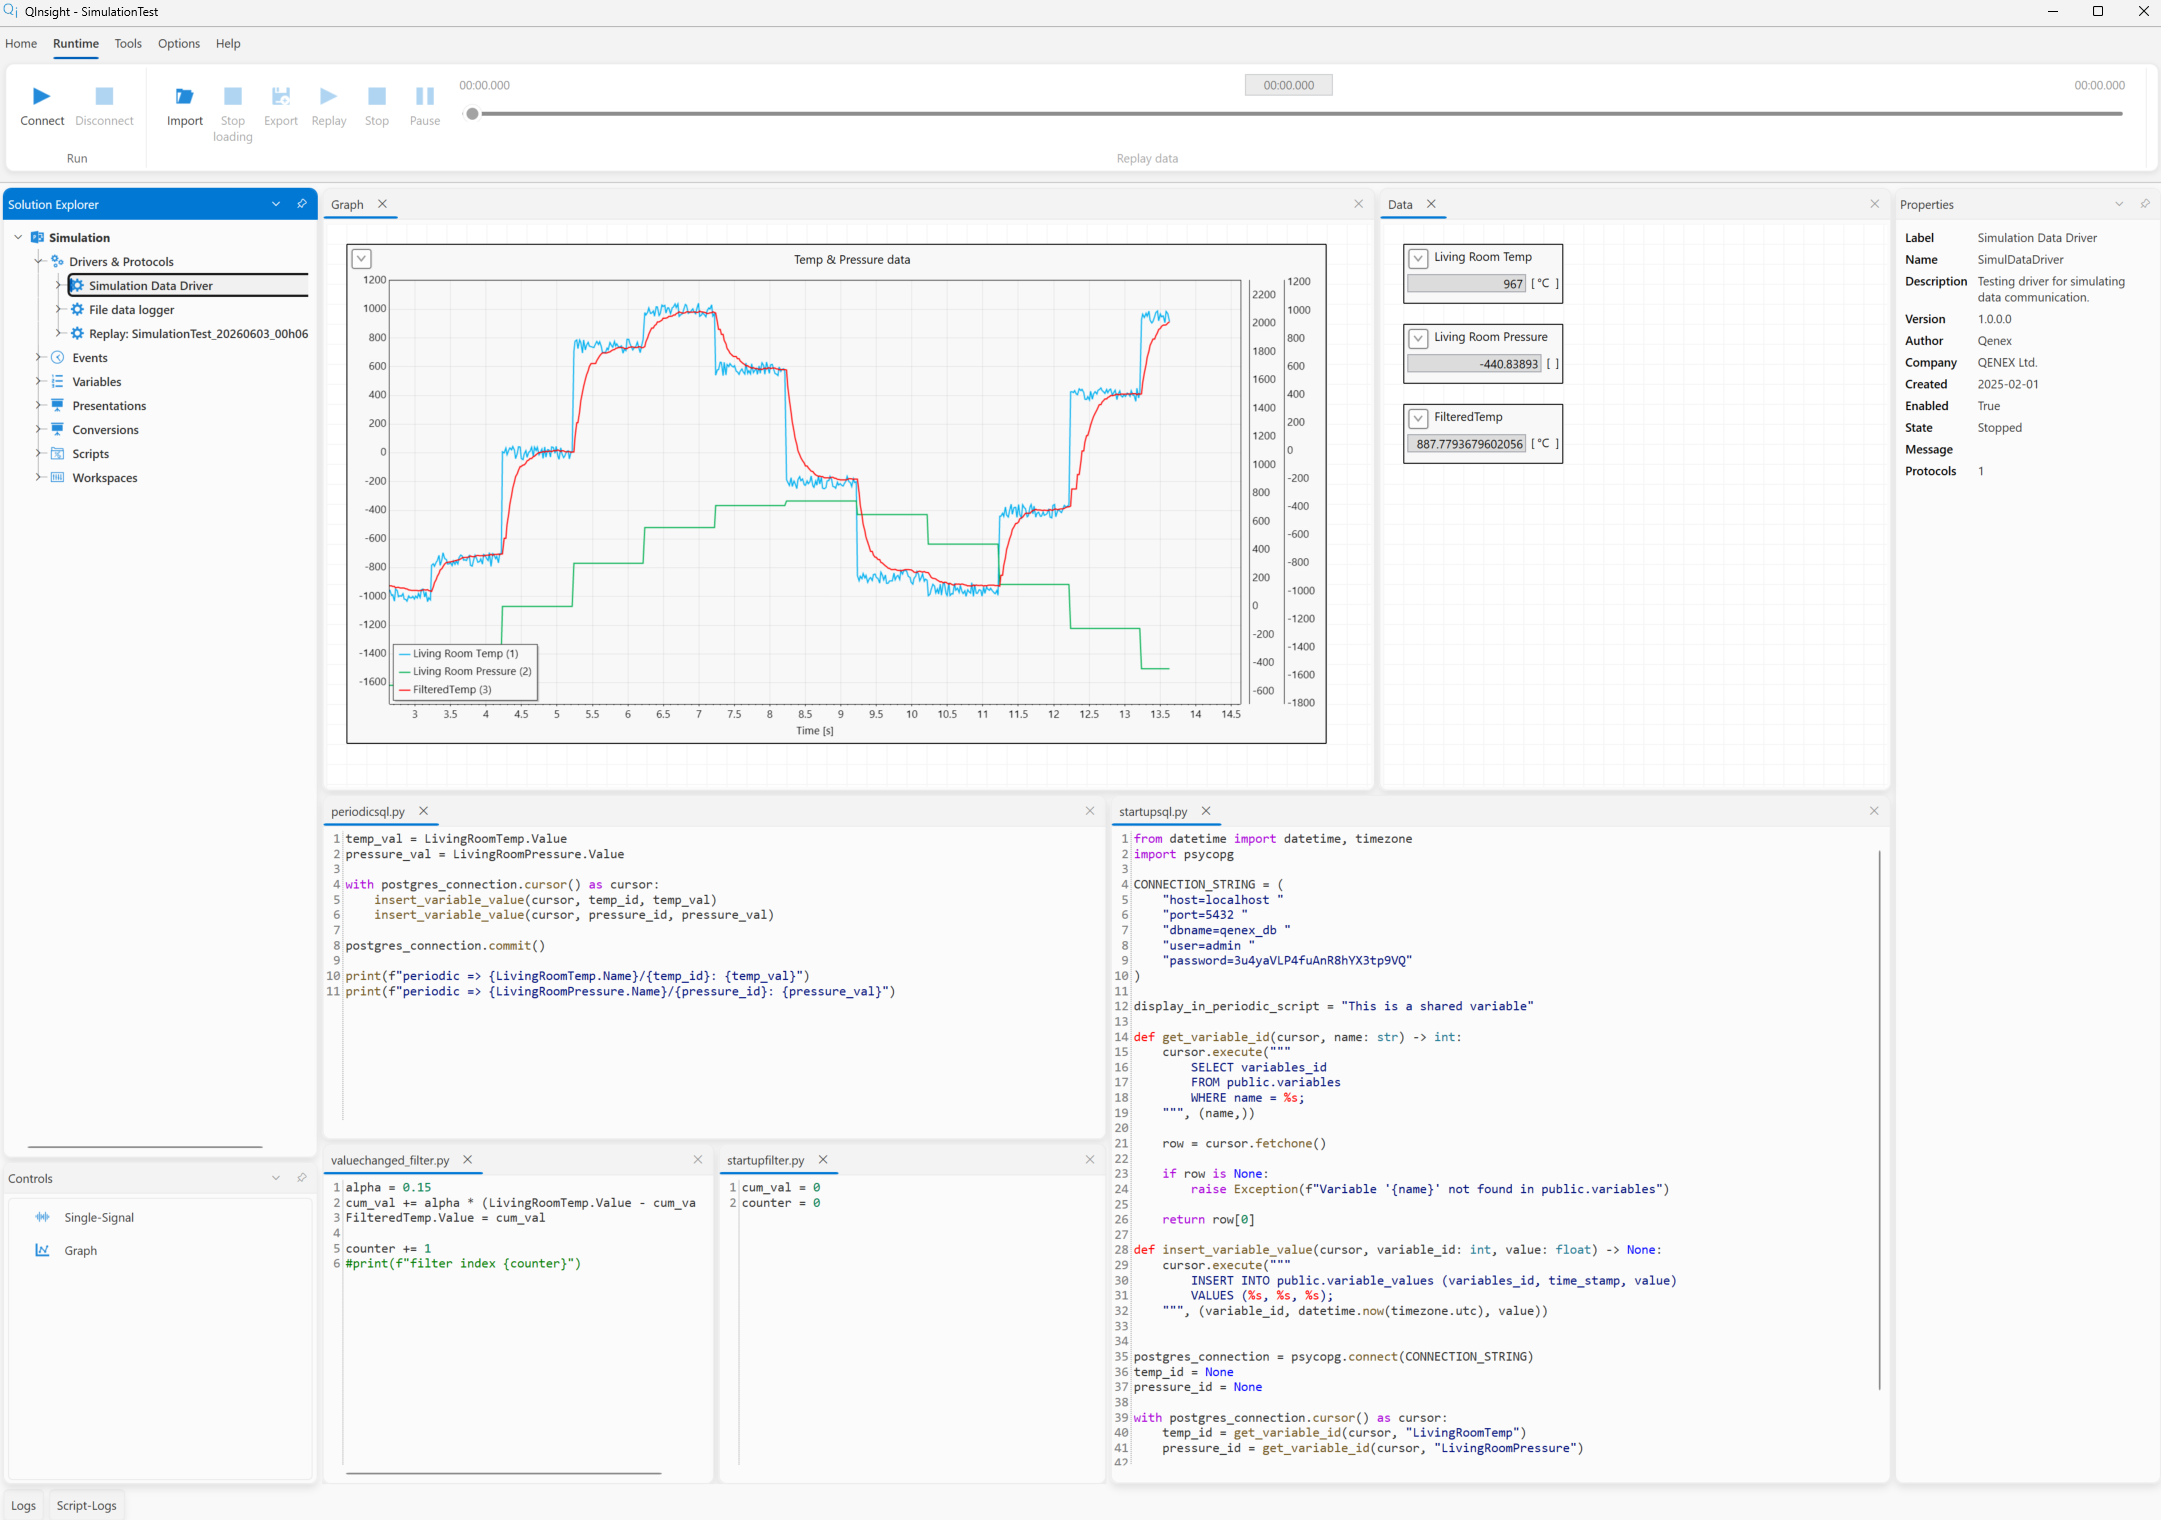
Task: Click the Connect play icon
Action: pos(42,96)
